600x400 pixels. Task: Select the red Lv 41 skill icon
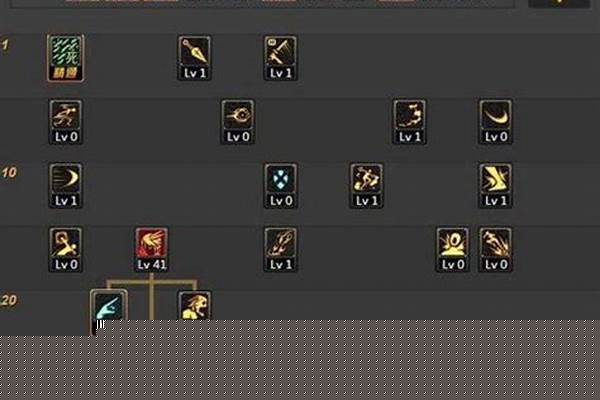pyautogui.click(x=152, y=250)
